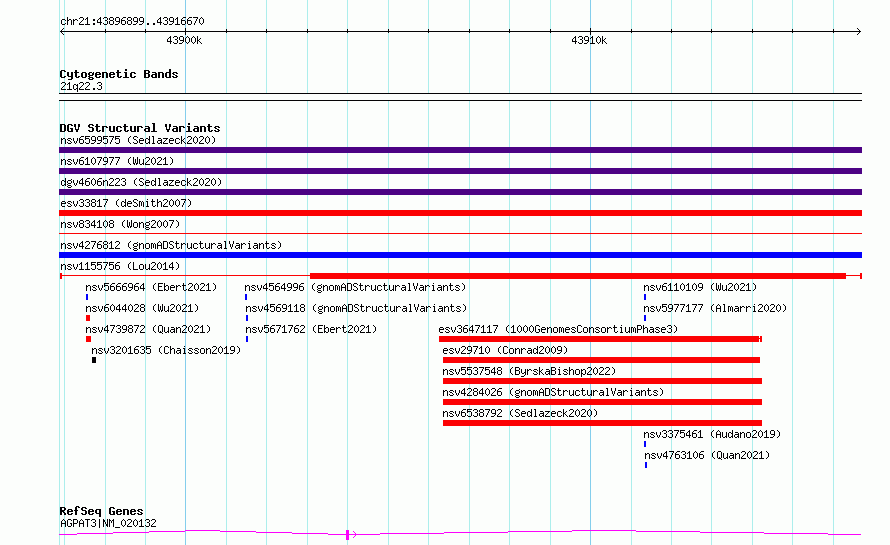The height and width of the screenshot is (545, 890).
Task: Click the 43900k ruler tick label
Action: [184, 40]
